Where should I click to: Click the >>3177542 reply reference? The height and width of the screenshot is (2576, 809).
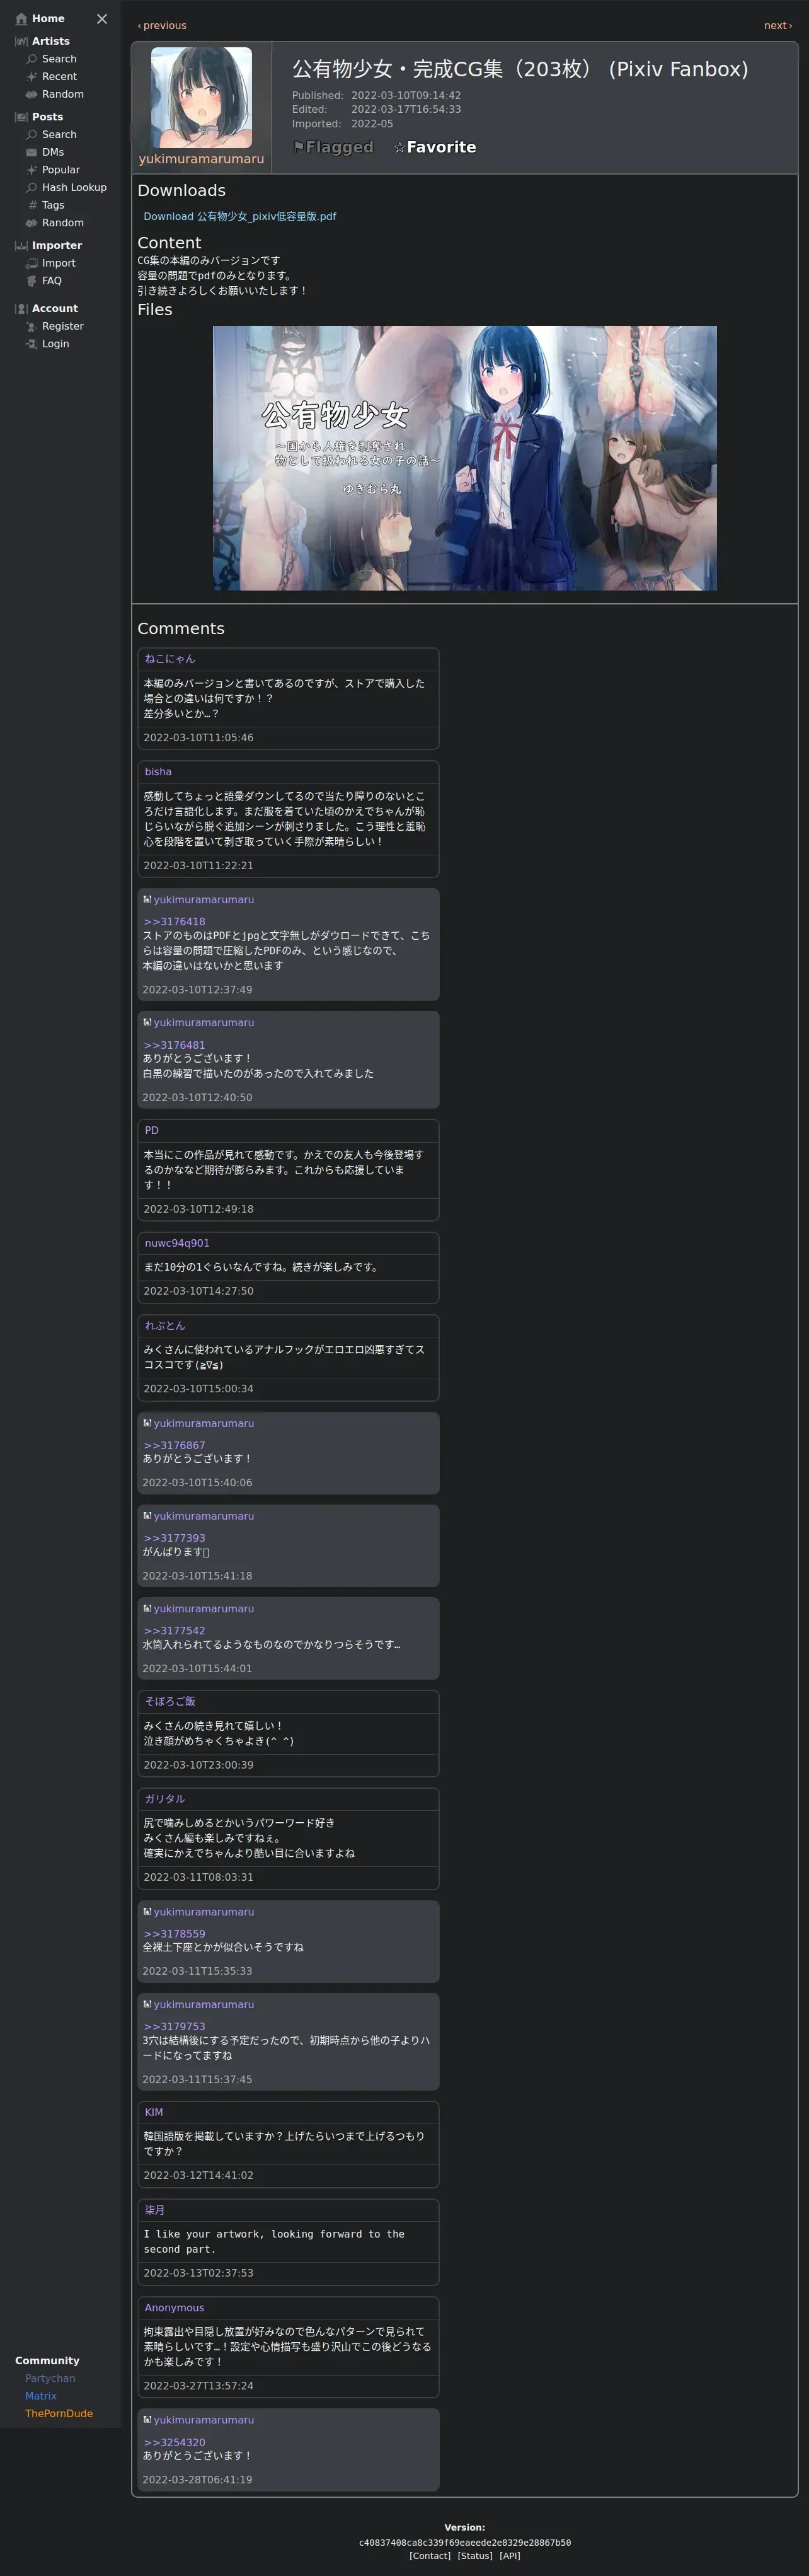(x=174, y=1630)
